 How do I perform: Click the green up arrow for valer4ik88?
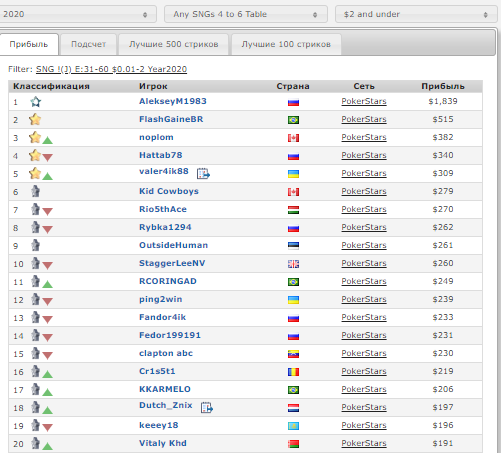tap(48, 176)
